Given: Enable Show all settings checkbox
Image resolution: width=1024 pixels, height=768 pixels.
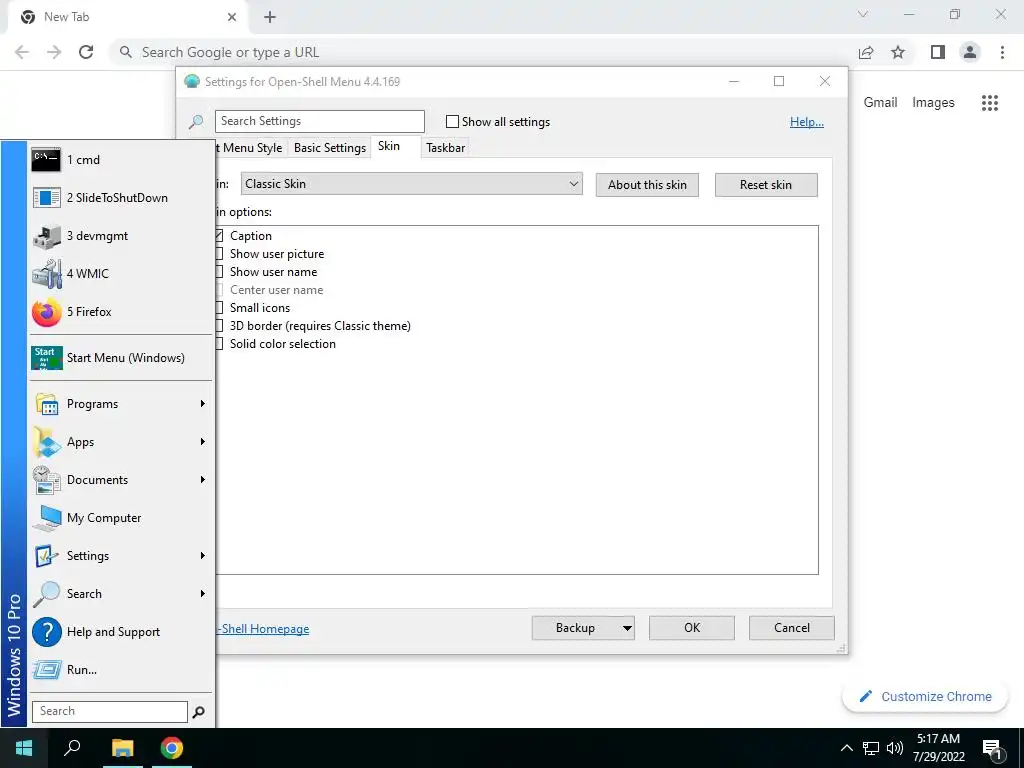Looking at the screenshot, I should [452, 121].
